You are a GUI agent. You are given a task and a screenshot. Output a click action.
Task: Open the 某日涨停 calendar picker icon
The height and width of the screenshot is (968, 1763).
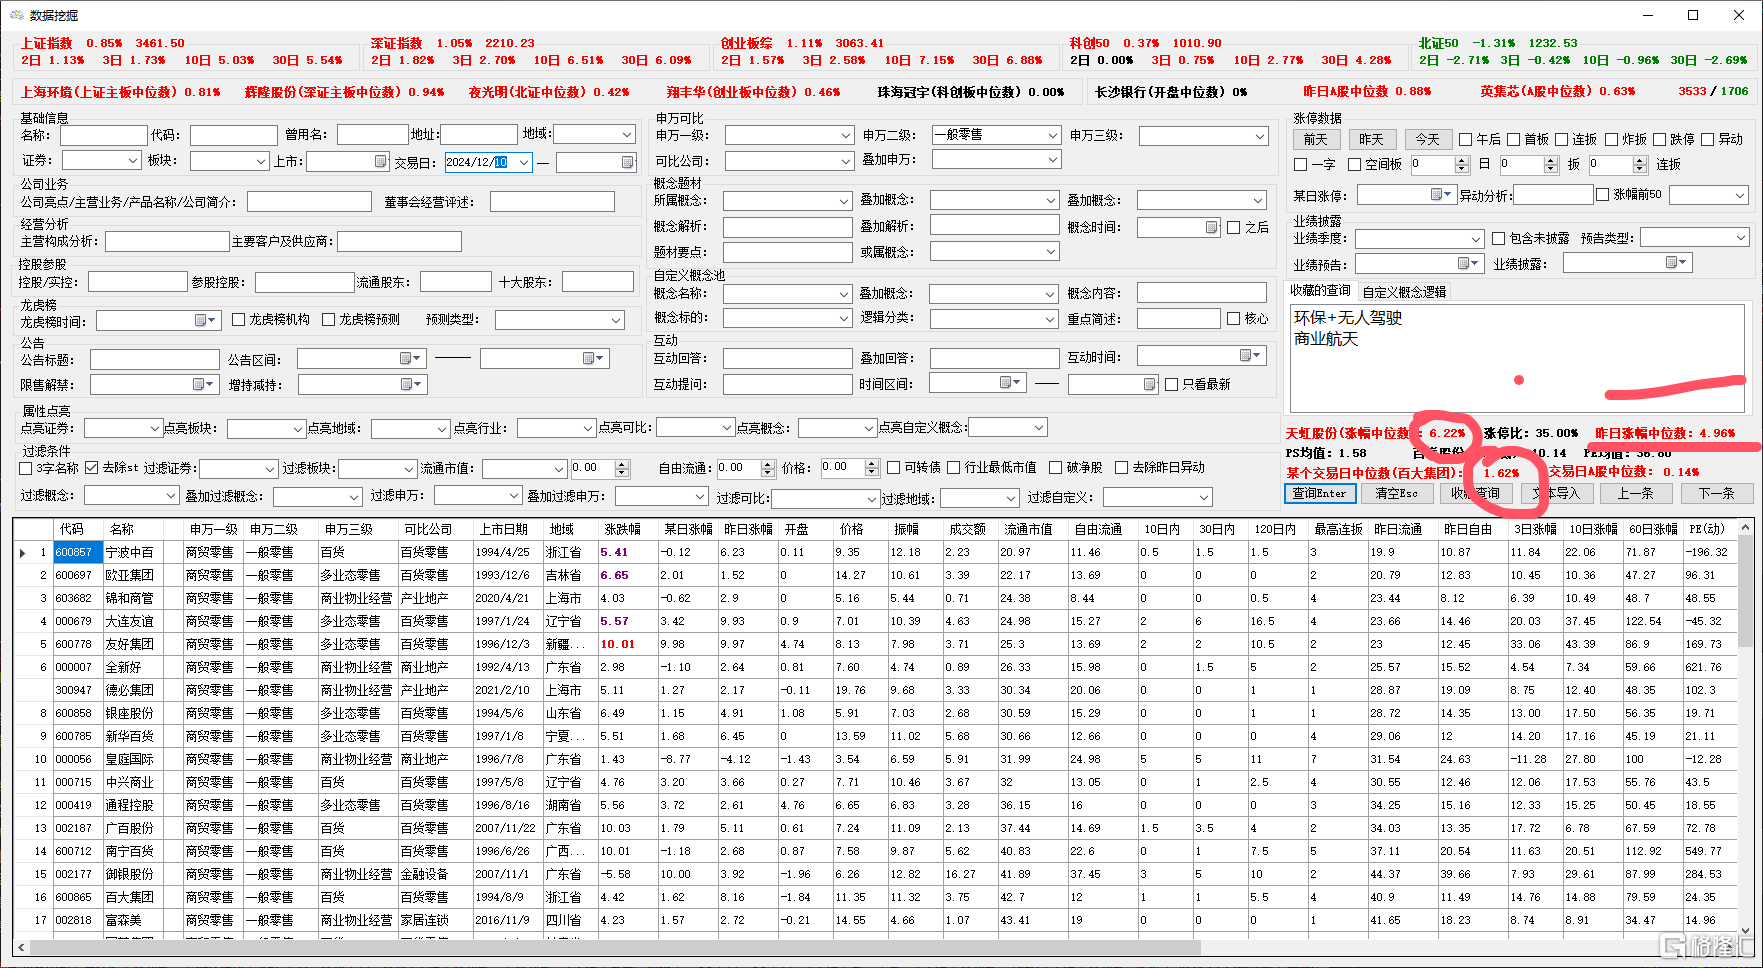1441,195
